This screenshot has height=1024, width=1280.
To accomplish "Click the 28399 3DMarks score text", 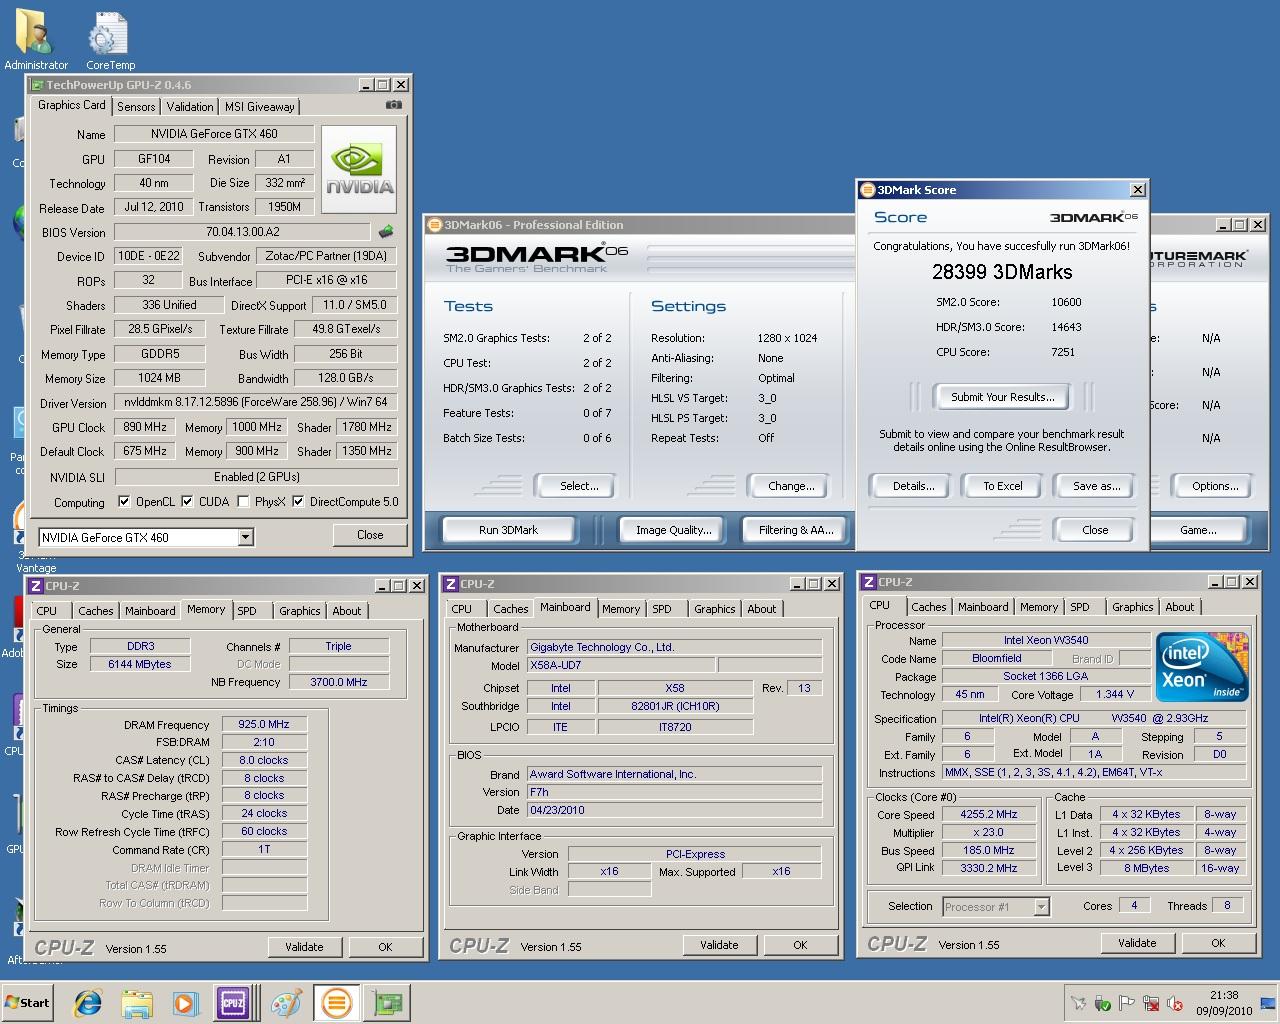I will pos(1002,272).
